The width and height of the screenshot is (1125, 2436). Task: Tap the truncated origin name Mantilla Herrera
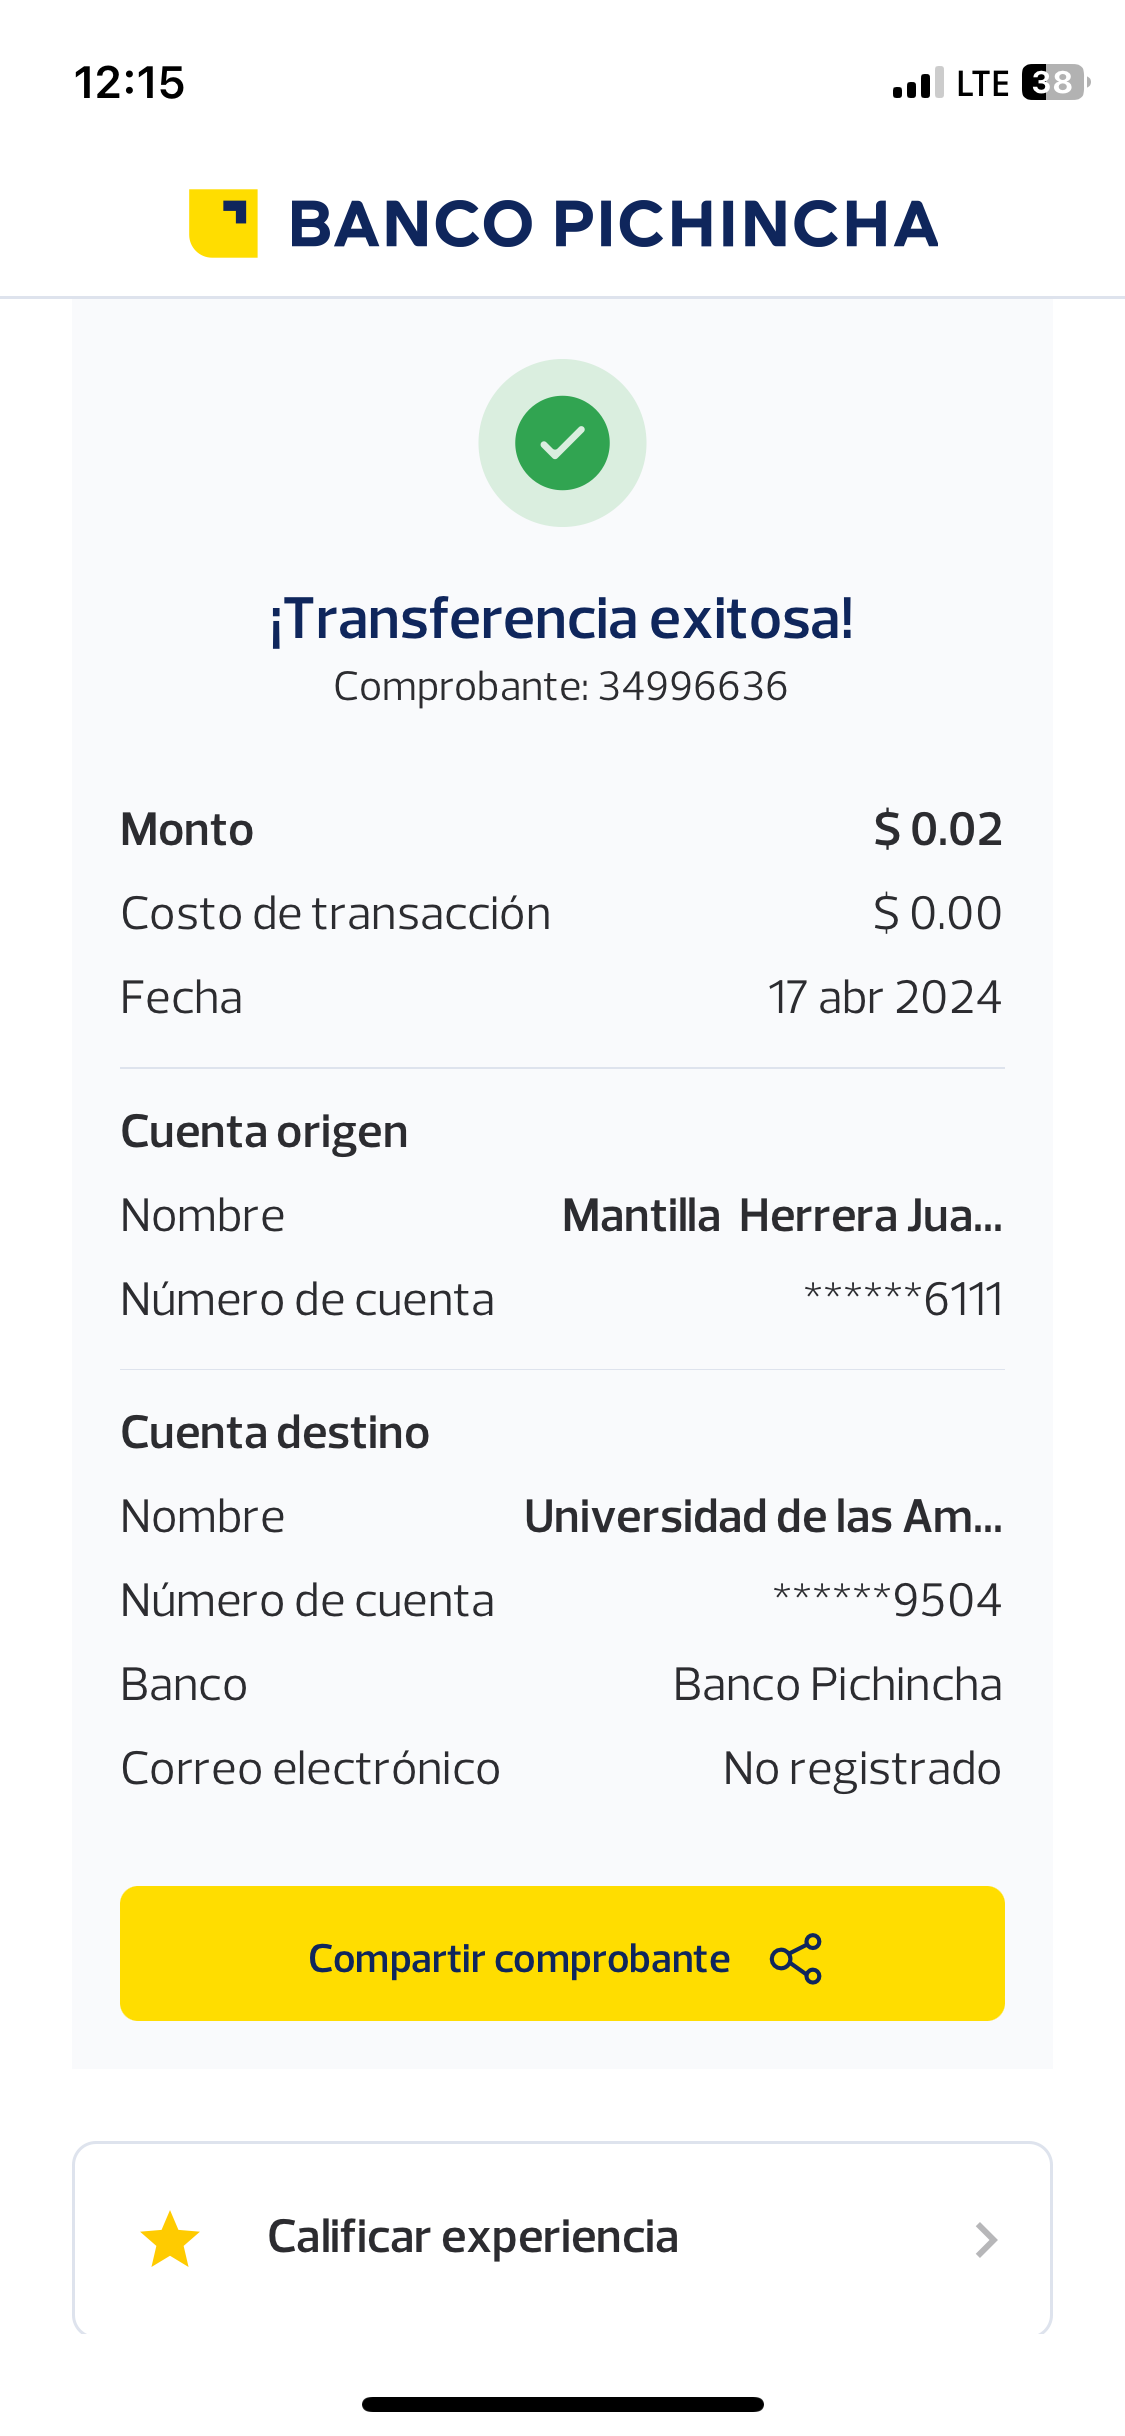[782, 1216]
